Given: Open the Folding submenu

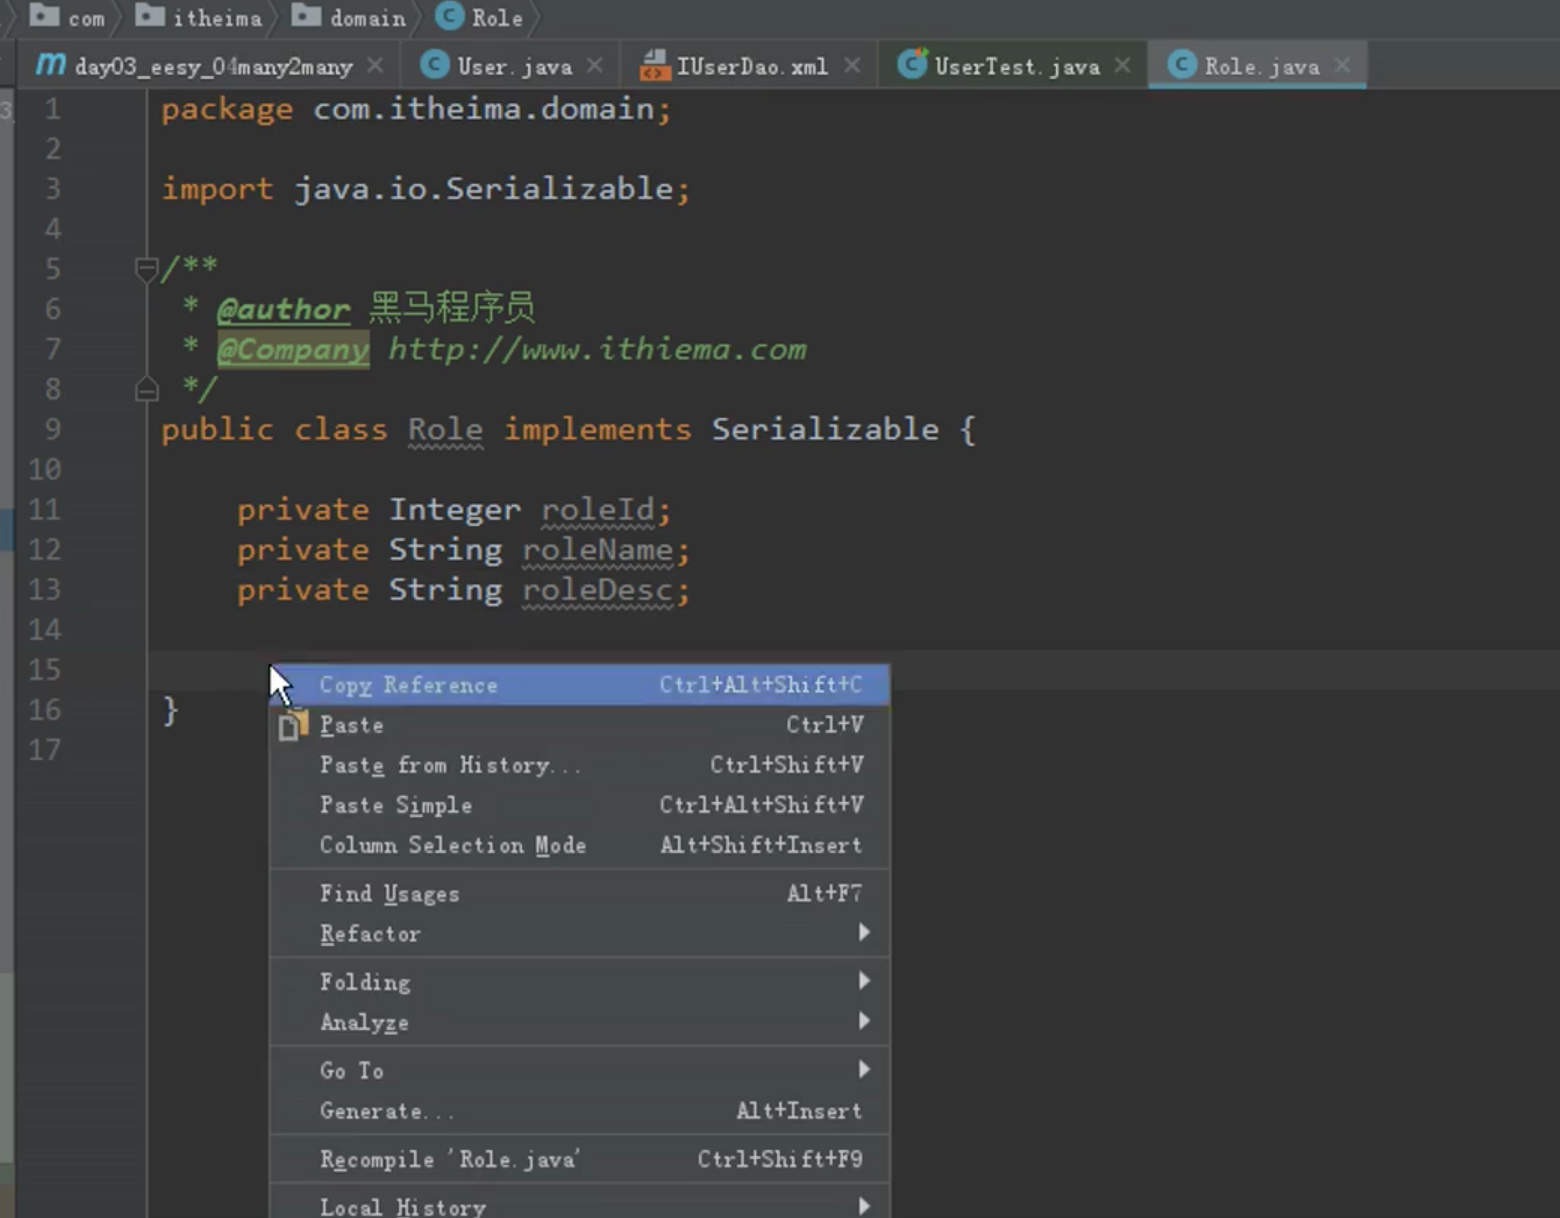Looking at the screenshot, I should coord(579,981).
